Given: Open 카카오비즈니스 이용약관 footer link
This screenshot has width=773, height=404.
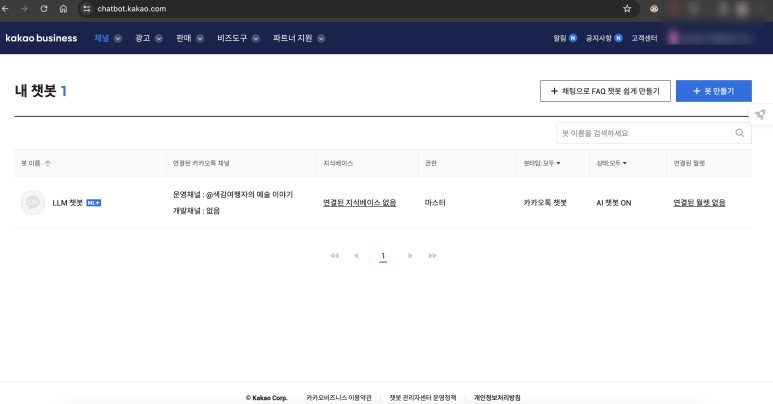Looking at the screenshot, I should click(339, 398).
